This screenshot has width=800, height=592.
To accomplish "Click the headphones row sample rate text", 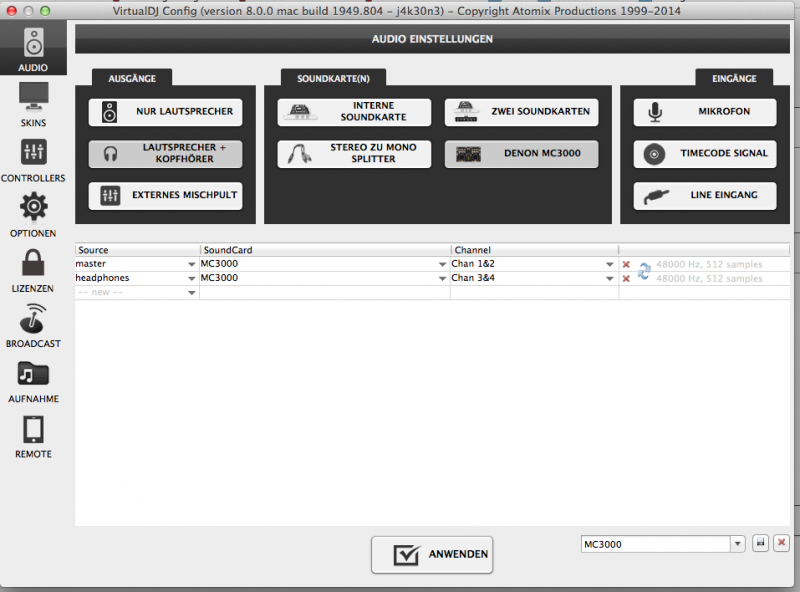I will pos(709,279).
